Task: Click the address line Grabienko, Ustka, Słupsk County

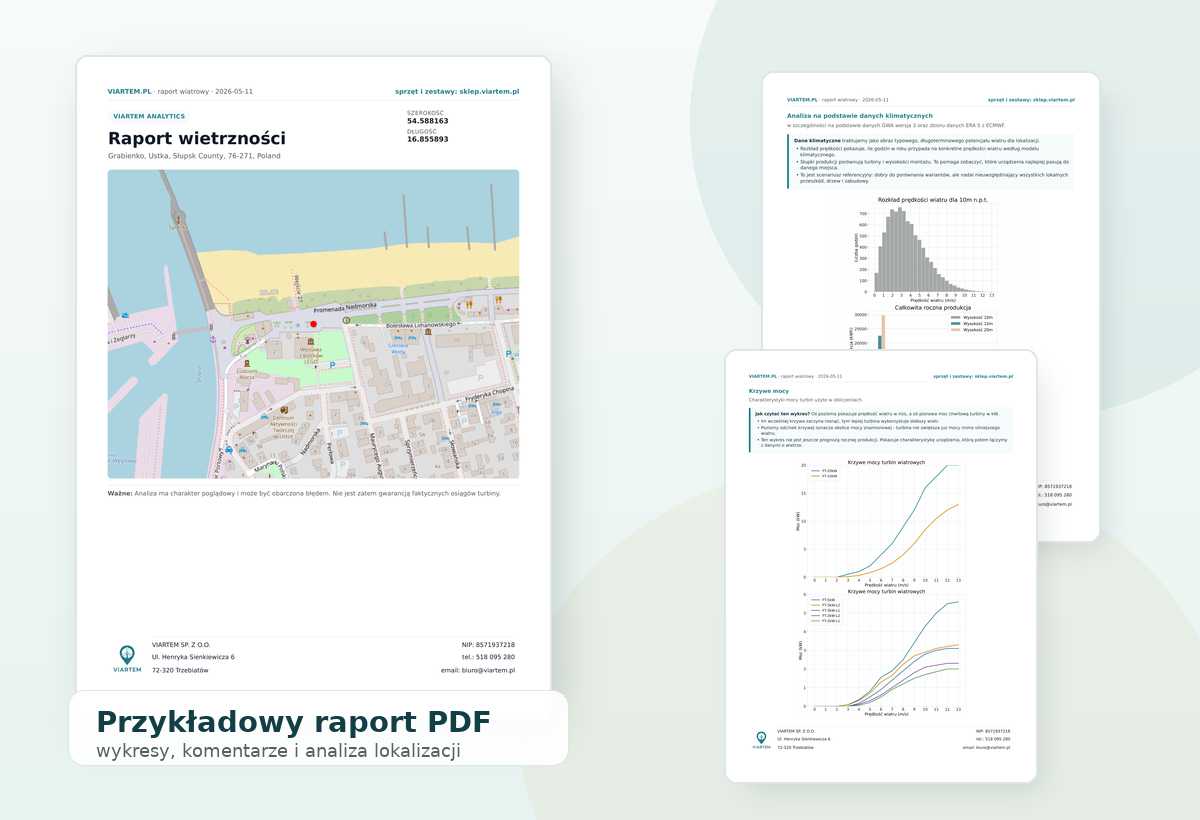Action: [x=194, y=156]
